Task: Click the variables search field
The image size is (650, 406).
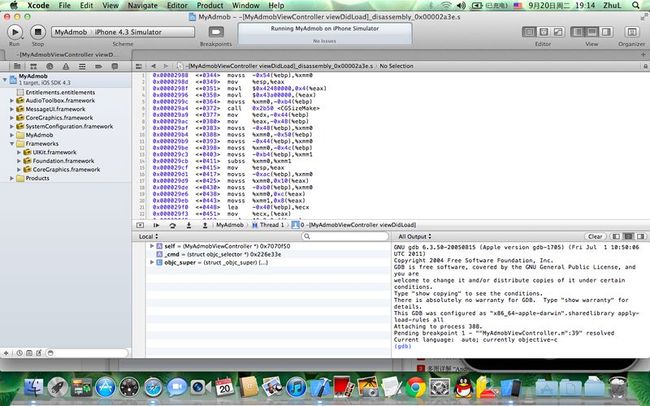Action: click(x=345, y=236)
